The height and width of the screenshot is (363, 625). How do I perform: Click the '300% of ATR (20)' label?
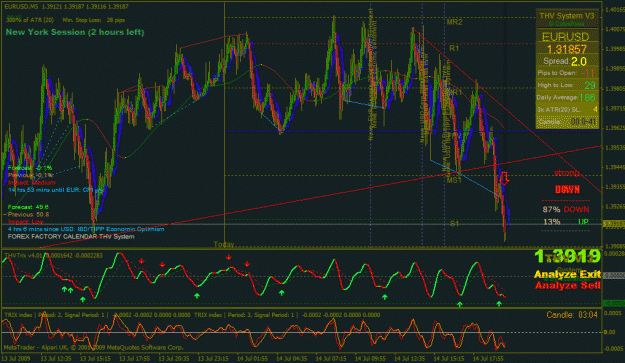(30, 20)
